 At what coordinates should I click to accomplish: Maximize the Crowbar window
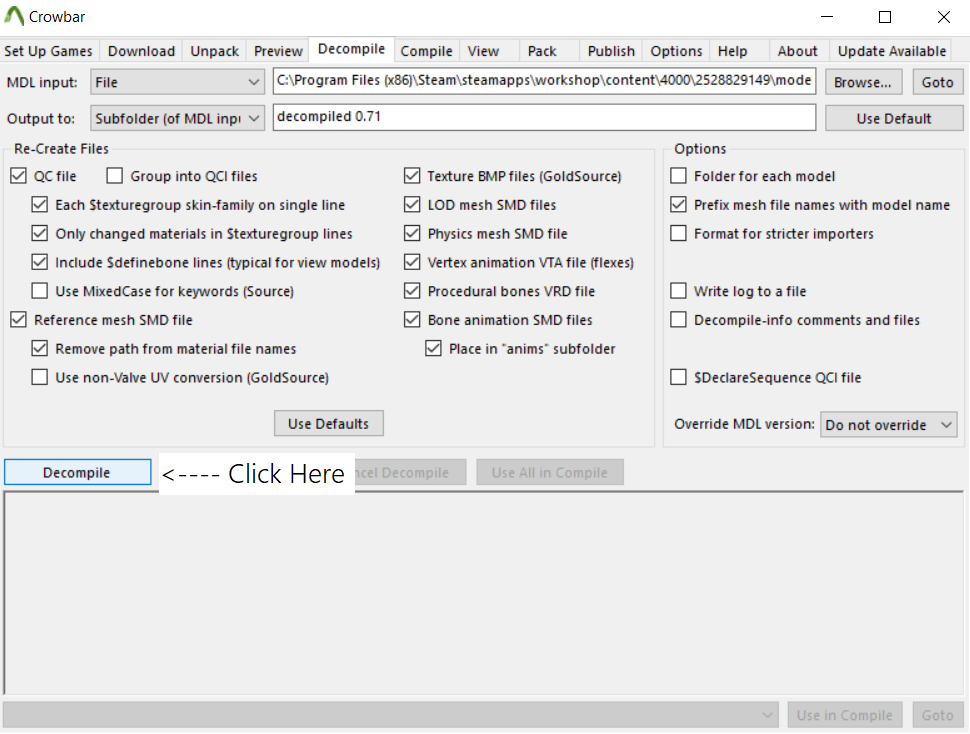click(885, 17)
